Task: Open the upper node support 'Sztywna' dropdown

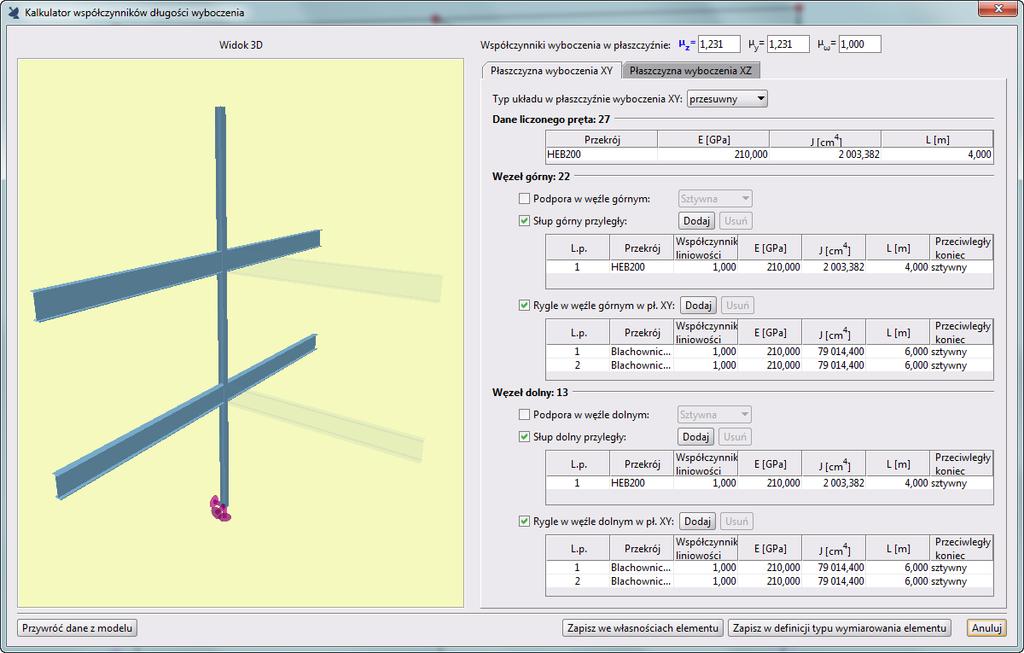Action: [x=714, y=199]
